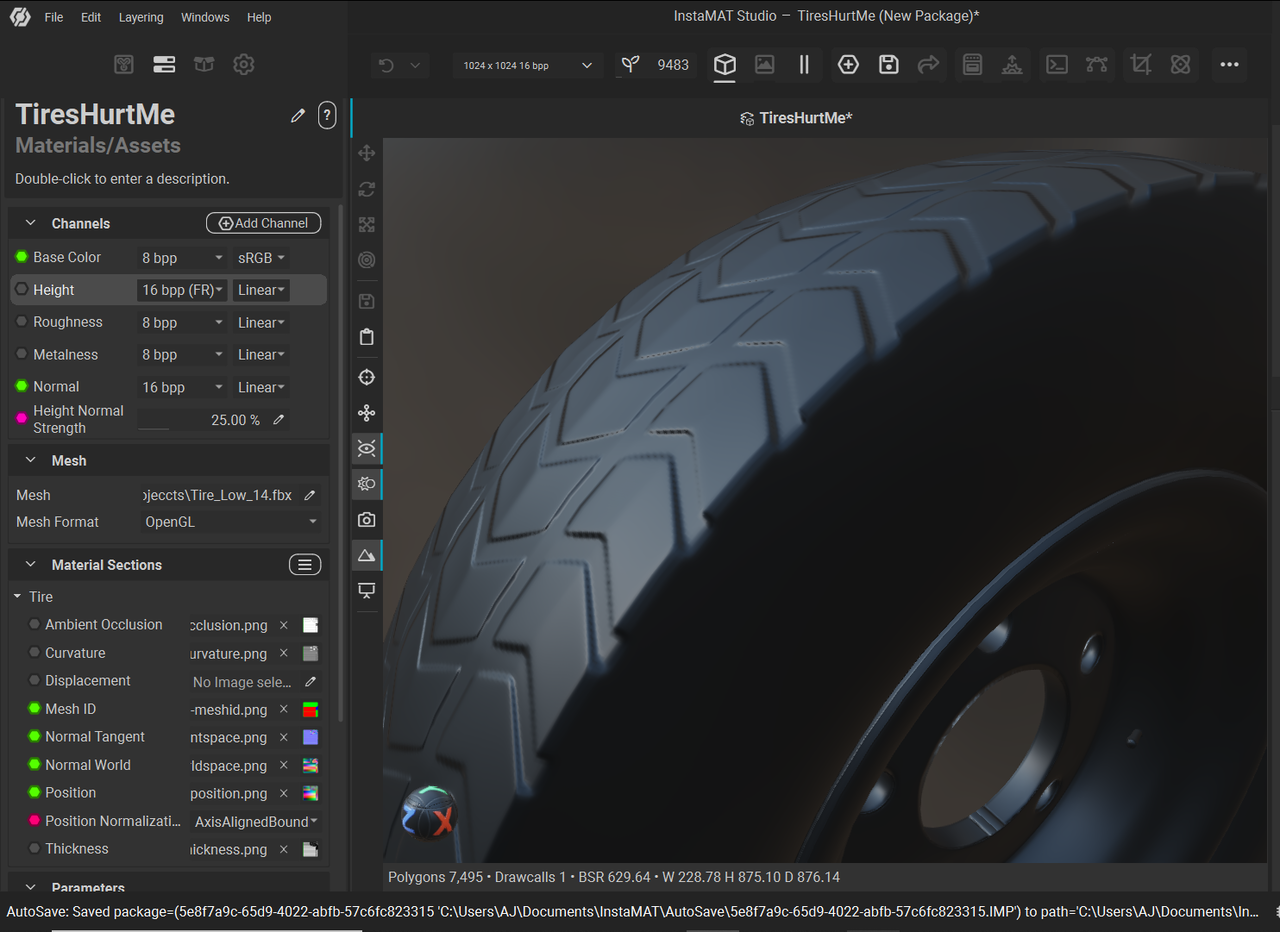Open the Layering menu
This screenshot has height=932, width=1280.
[141, 17]
